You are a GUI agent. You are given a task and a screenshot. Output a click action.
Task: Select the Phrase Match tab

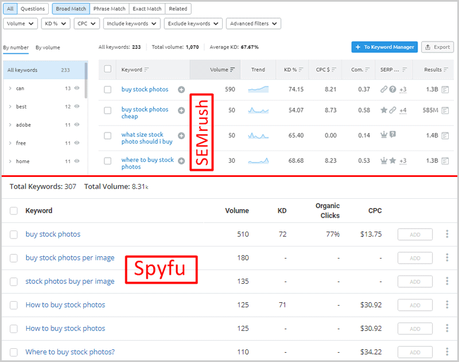click(109, 9)
